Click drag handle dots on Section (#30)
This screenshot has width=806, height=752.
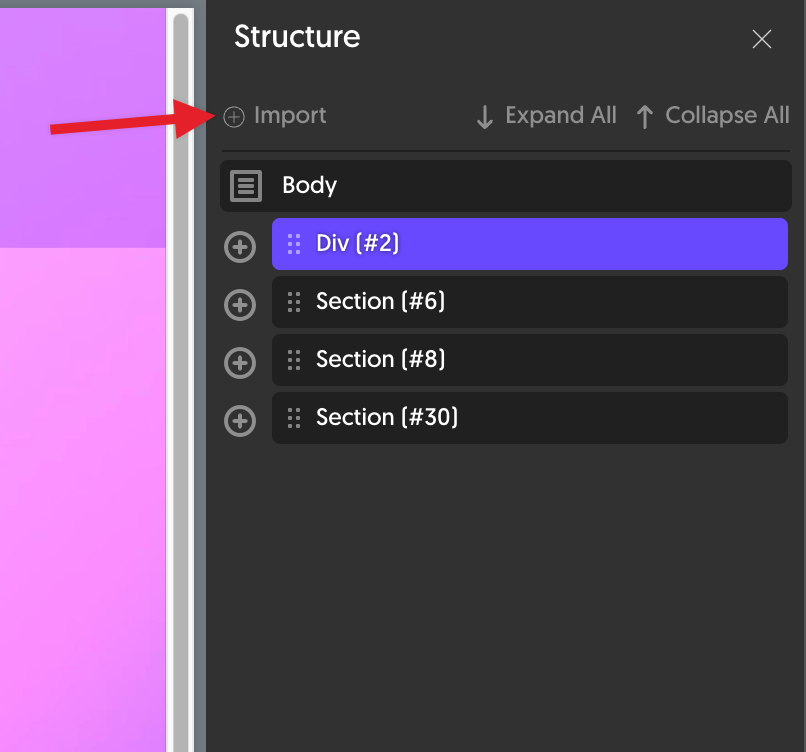(x=294, y=418)
